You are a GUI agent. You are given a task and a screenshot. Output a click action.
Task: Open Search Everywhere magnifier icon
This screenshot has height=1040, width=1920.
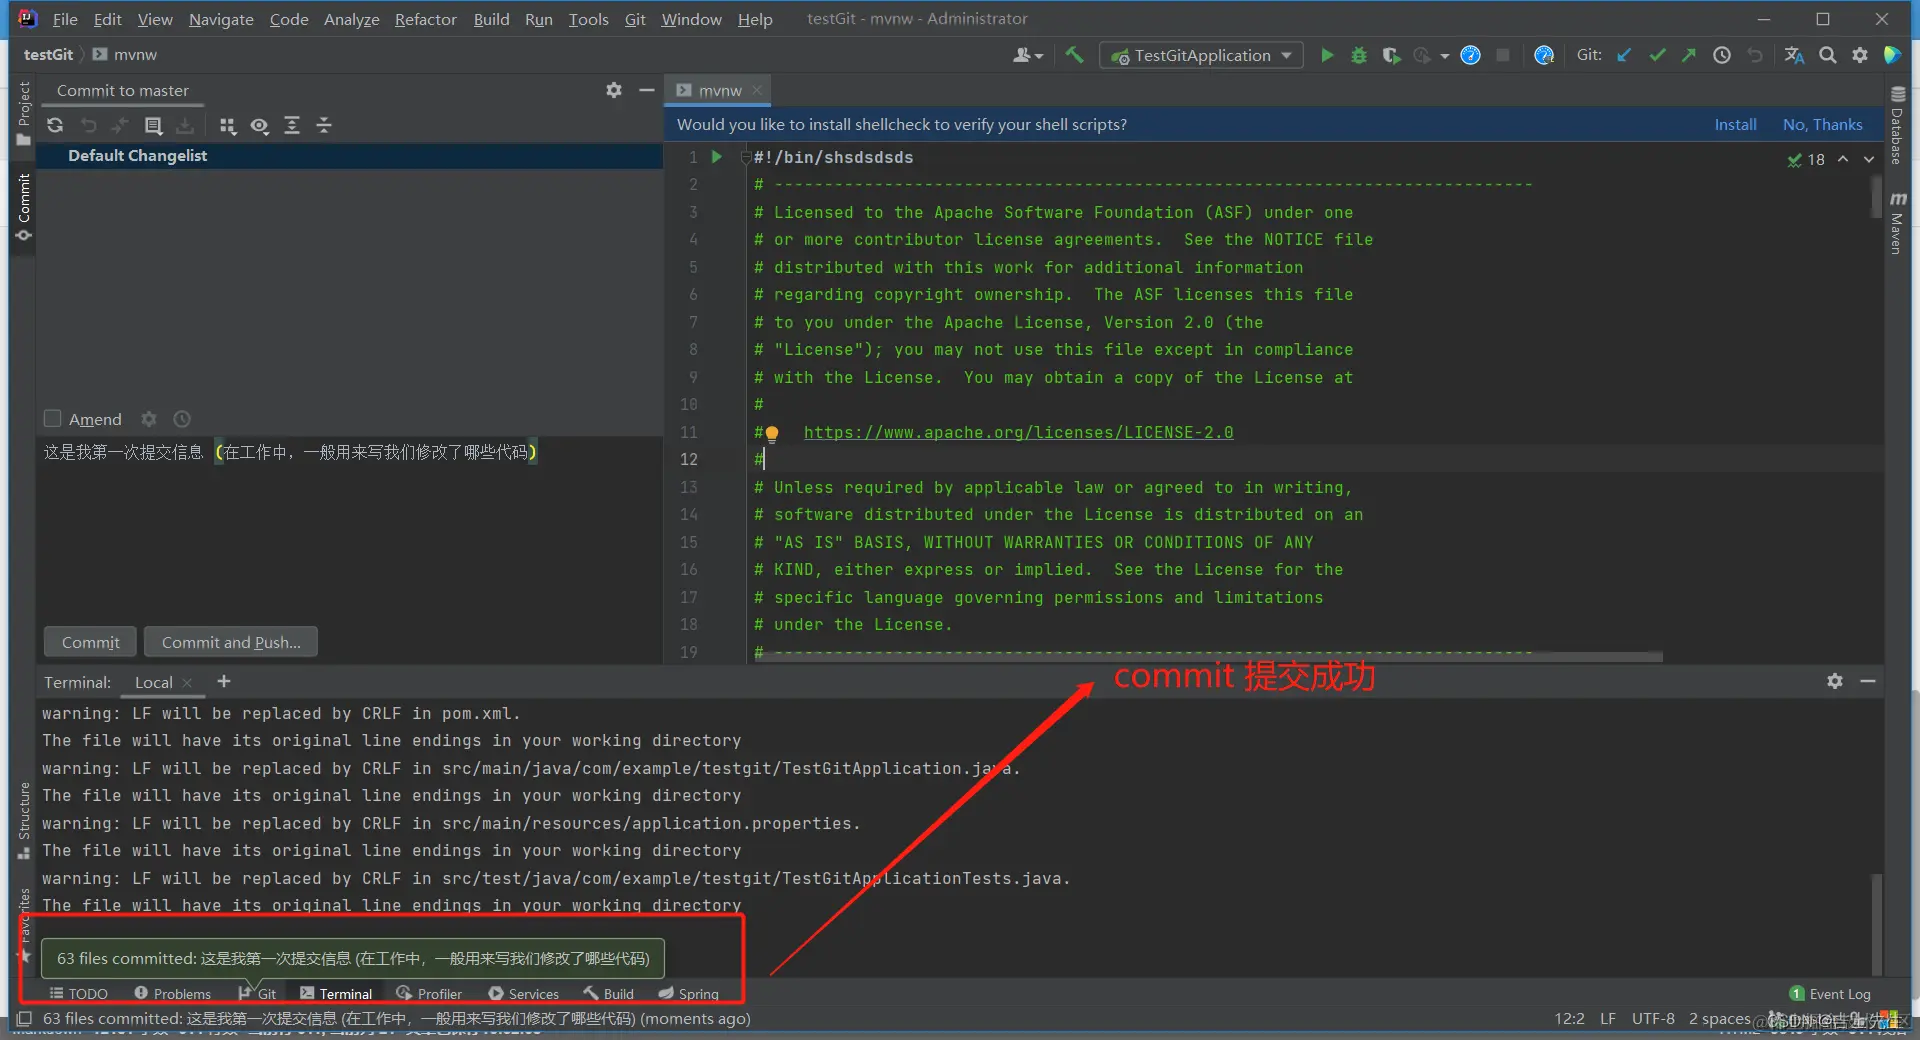(1828, 55)
